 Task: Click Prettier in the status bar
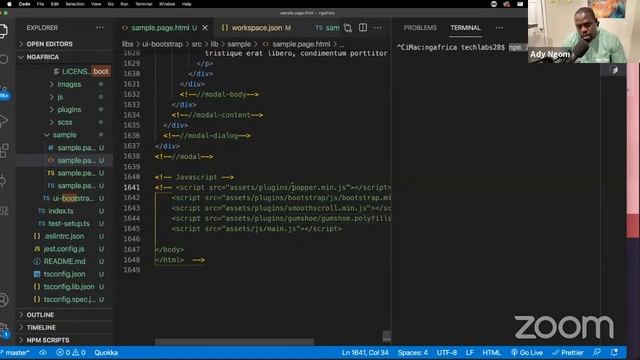click(568, 353)
